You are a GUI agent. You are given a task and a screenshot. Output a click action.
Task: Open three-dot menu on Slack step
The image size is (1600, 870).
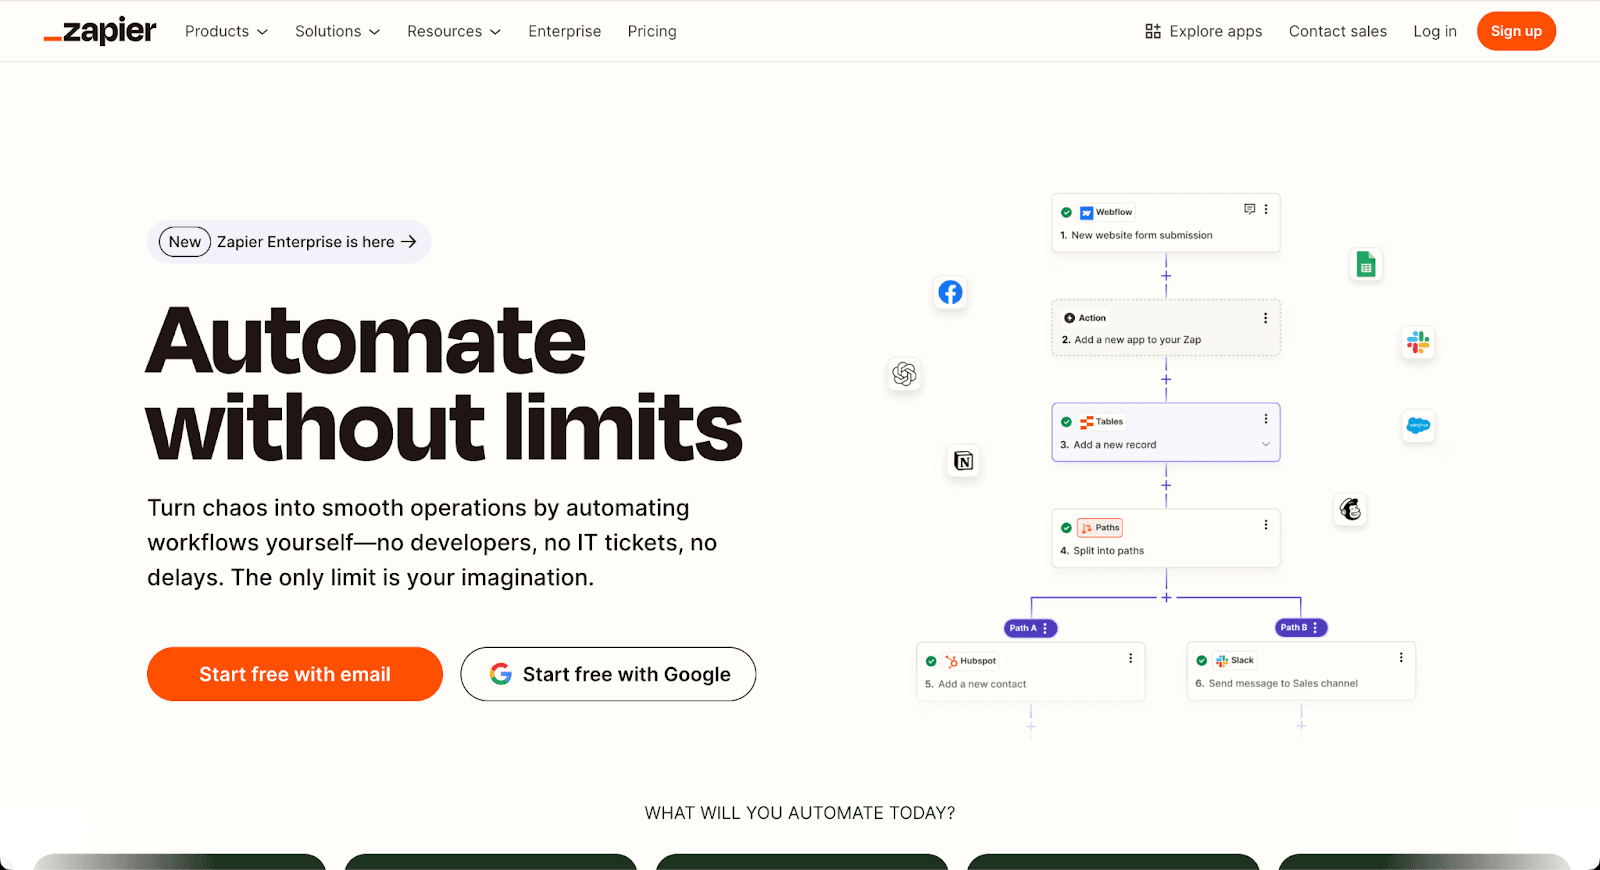point(1401,657)
